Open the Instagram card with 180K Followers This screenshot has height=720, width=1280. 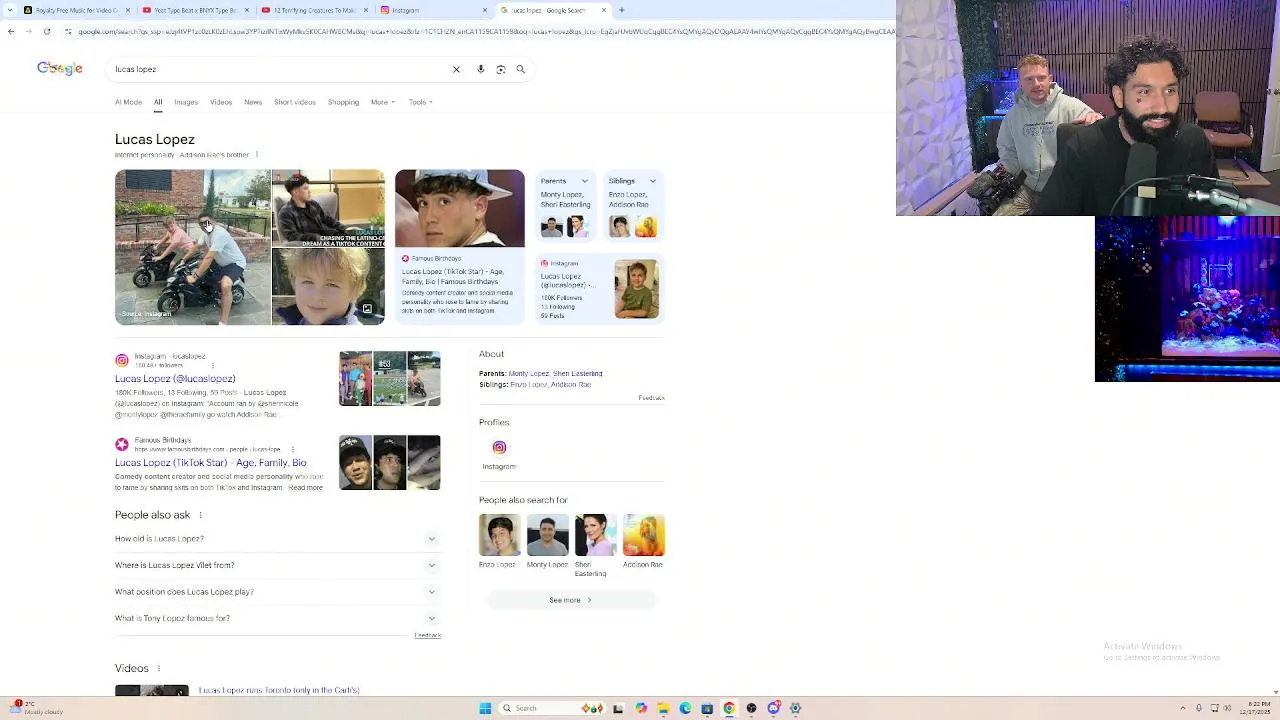click(600, 289)
